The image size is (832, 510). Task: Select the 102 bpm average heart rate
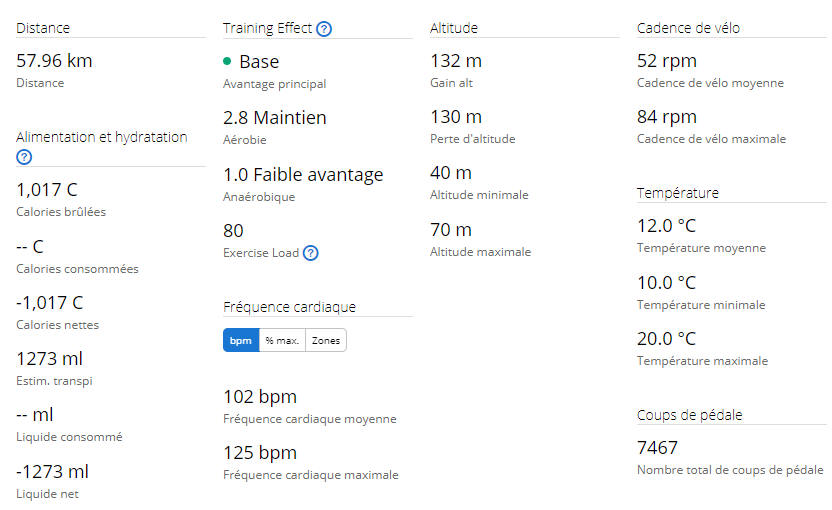click(260, 396)
